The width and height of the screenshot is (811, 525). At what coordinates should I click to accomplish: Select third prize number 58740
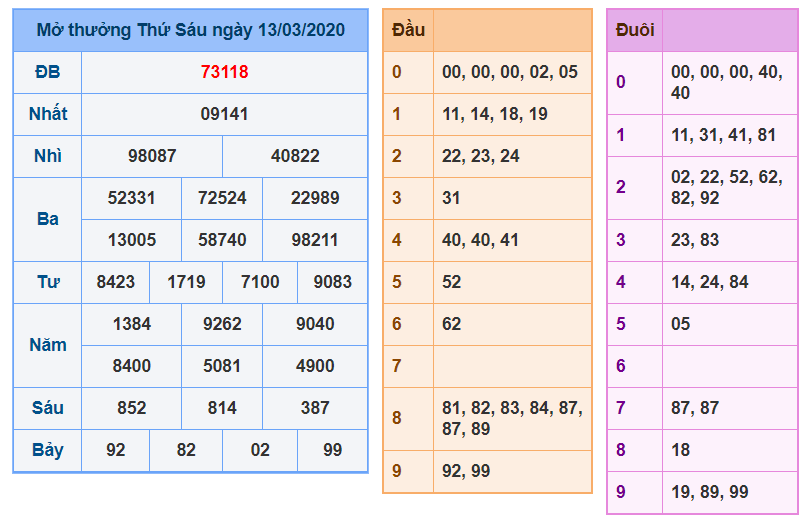tap(222, 240)
